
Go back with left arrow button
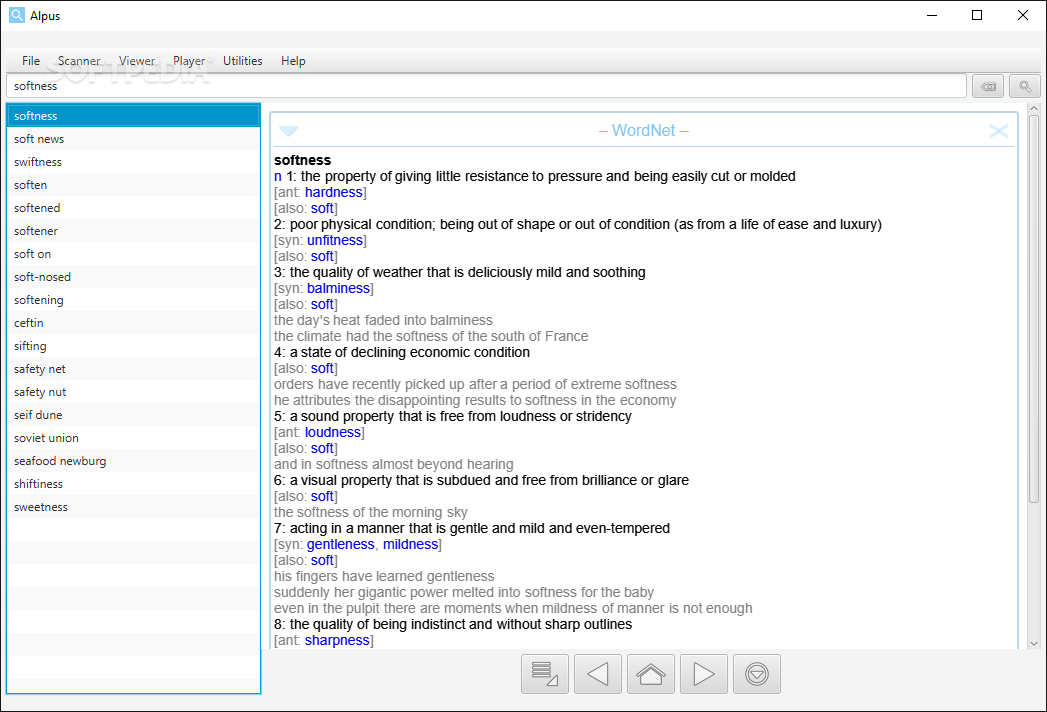click(598, 674)
